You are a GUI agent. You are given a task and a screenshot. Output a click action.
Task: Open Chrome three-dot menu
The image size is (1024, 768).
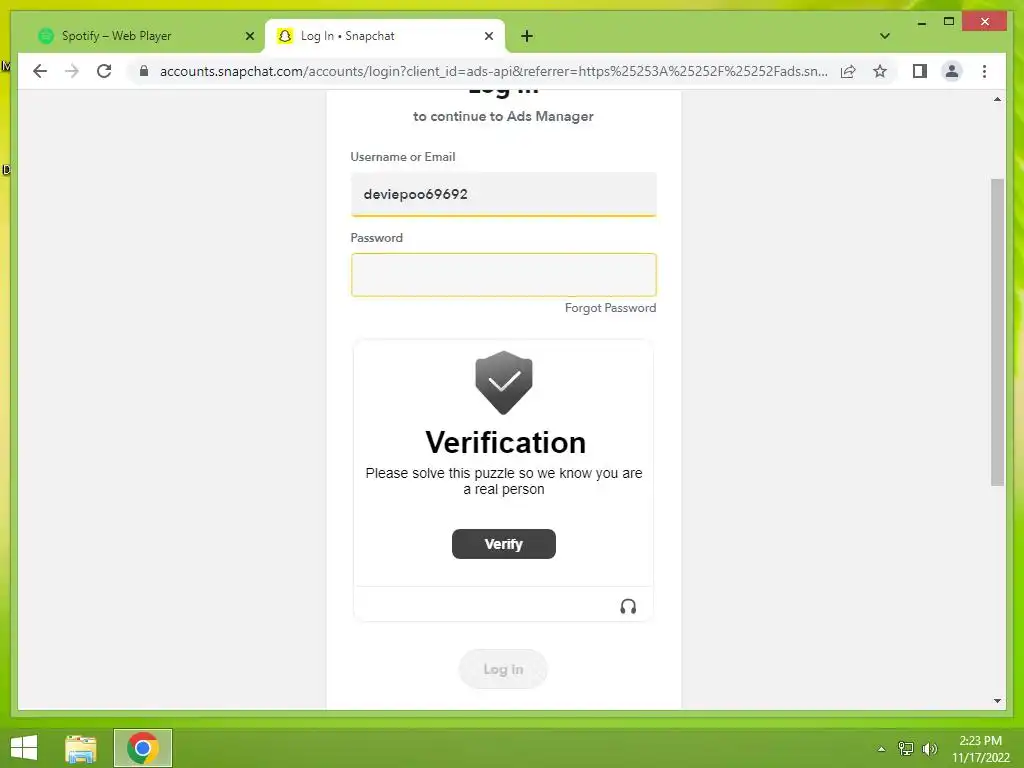click(984, 71)
